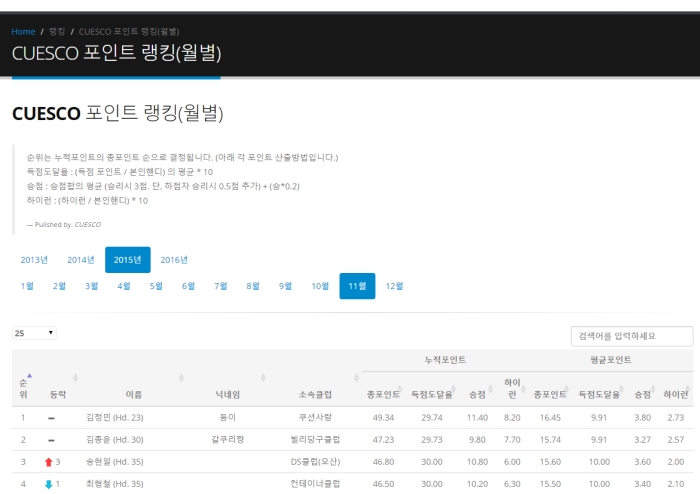The image size is (700, 494).
Task: Click the no-change dash in 김정민 row
Action: click(51, 418)
